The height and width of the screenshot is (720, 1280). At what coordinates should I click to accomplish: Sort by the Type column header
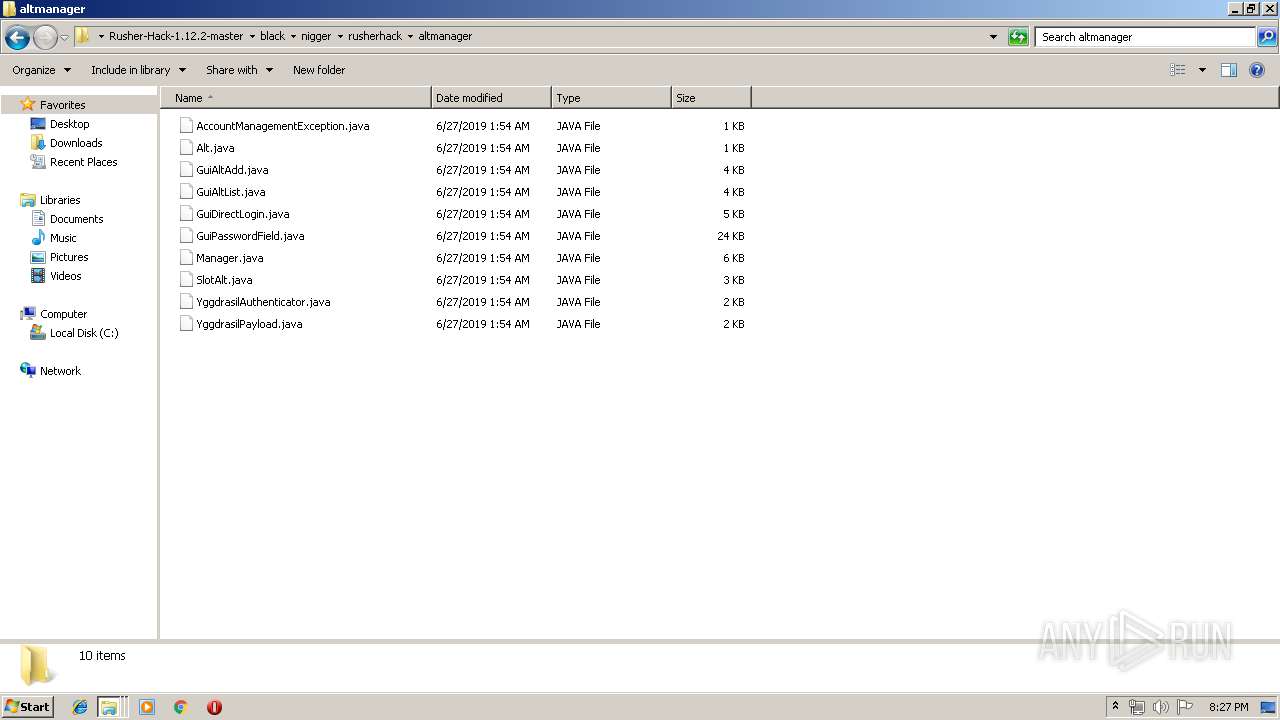coord(611,98)
